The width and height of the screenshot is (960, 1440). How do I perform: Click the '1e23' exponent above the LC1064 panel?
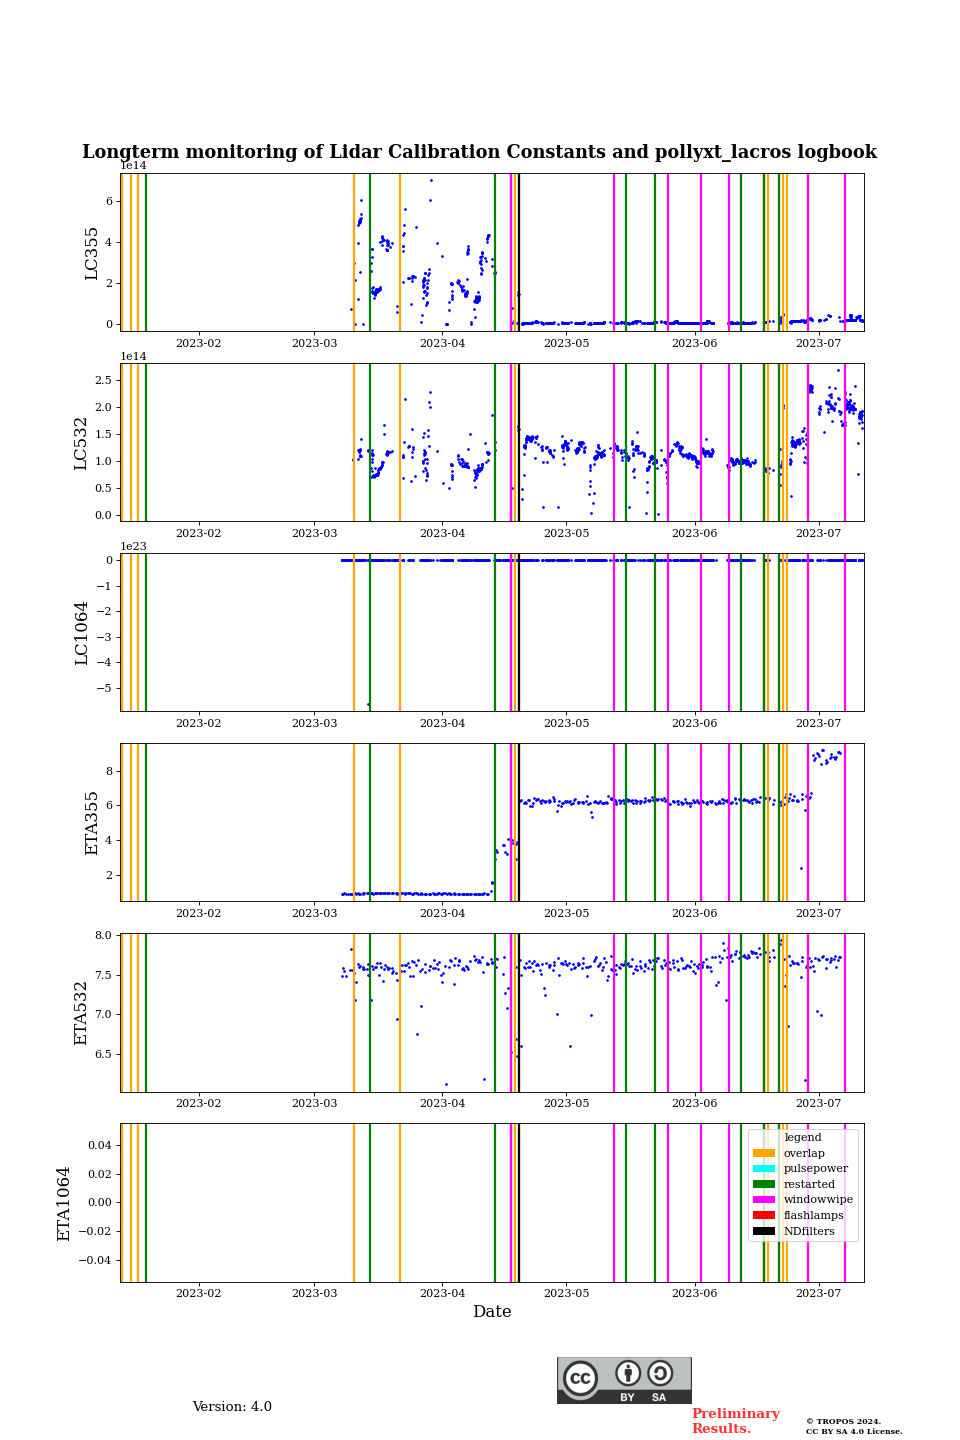[x=134, y=546]
